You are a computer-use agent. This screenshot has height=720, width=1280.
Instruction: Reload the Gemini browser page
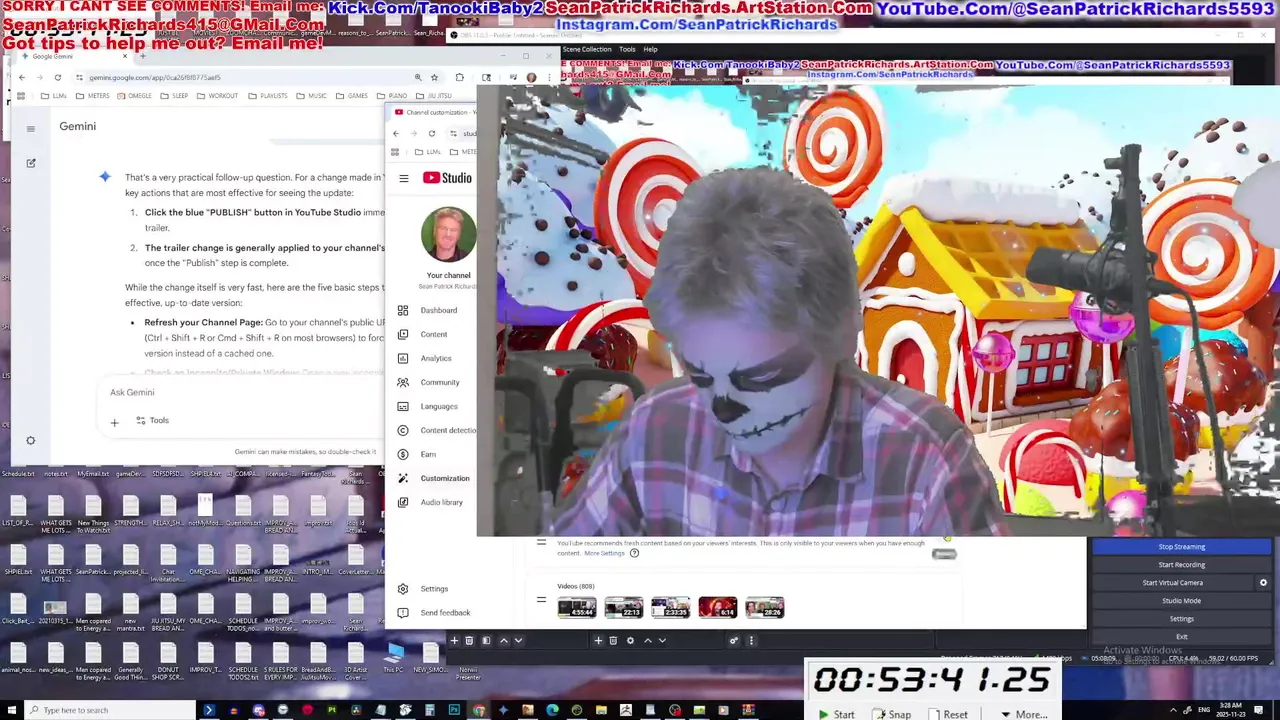coord(57,77)
